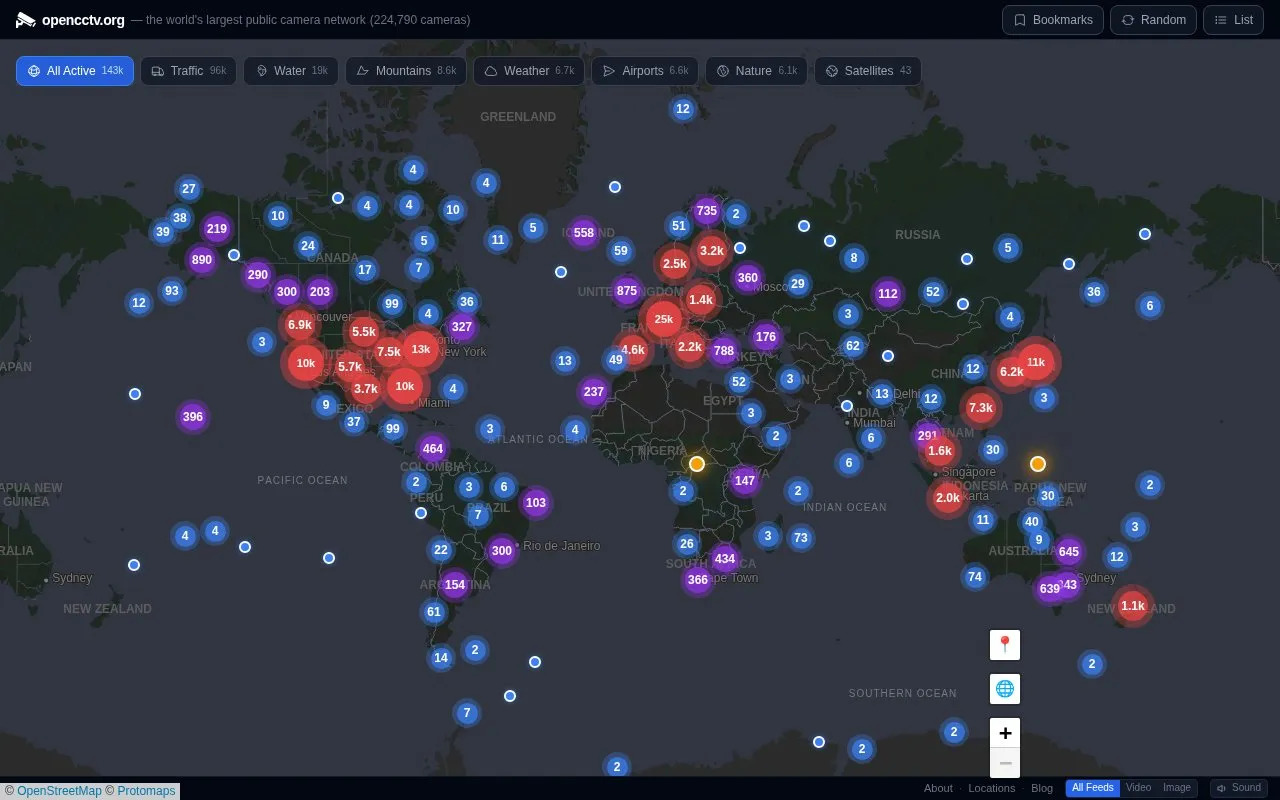Expand the 6.9k cluster near Vancouver

(x=300, y=325)
